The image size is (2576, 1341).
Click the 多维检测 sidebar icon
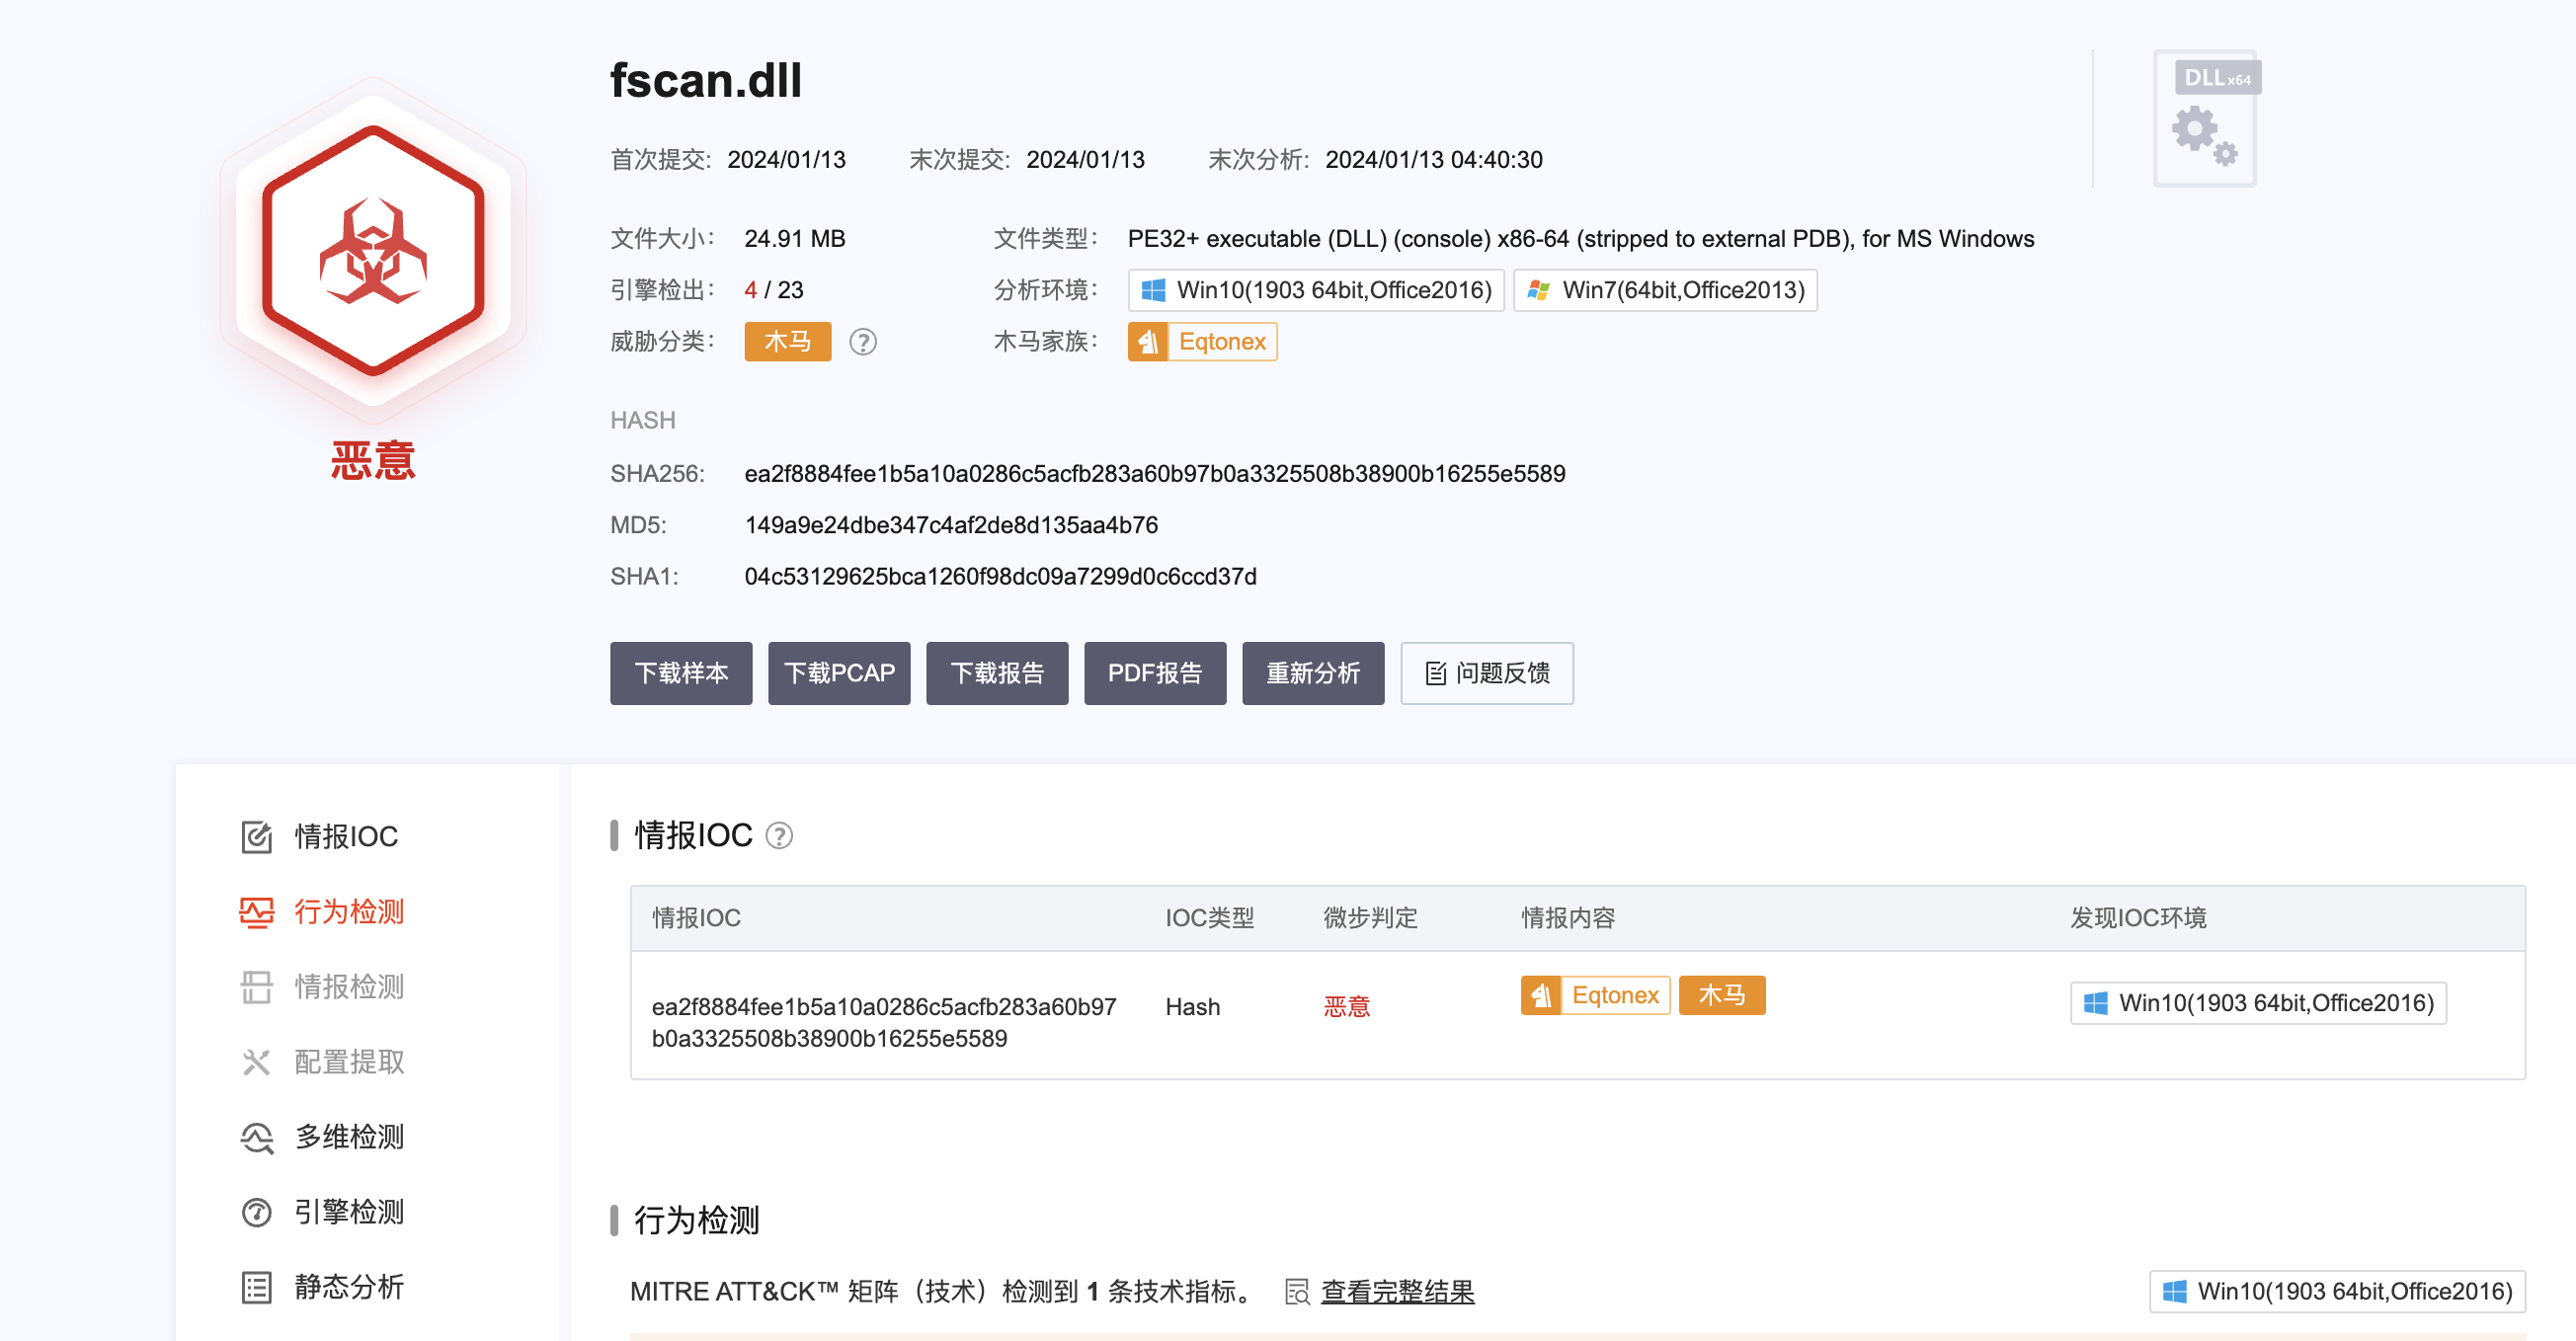(256, 1137)
